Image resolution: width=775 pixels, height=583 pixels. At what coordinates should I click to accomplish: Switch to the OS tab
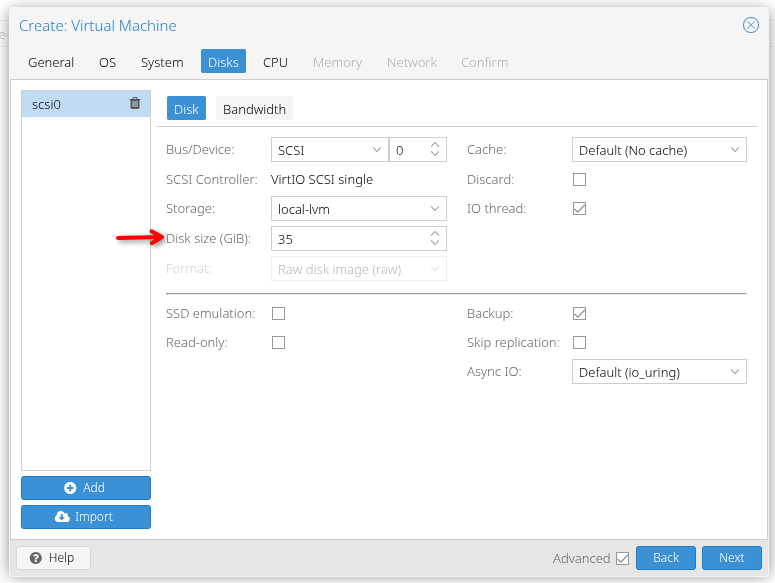pyautogui.click(x=107, y=62)
